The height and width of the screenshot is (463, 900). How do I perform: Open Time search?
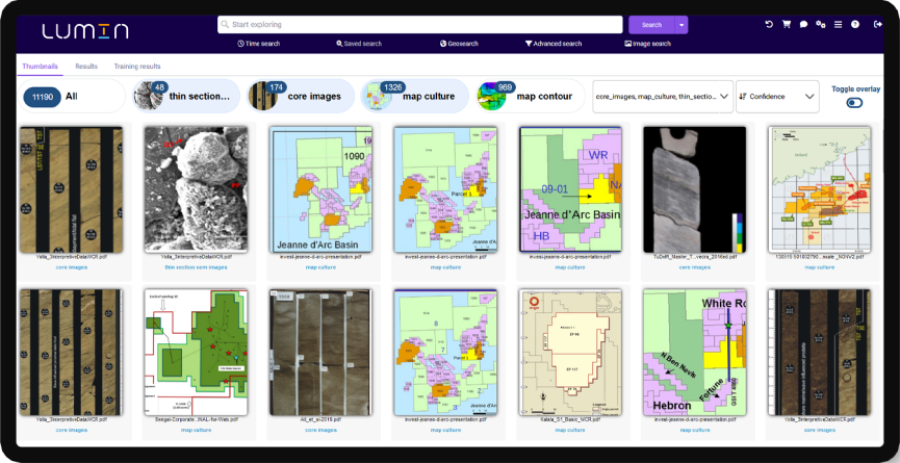257,44
